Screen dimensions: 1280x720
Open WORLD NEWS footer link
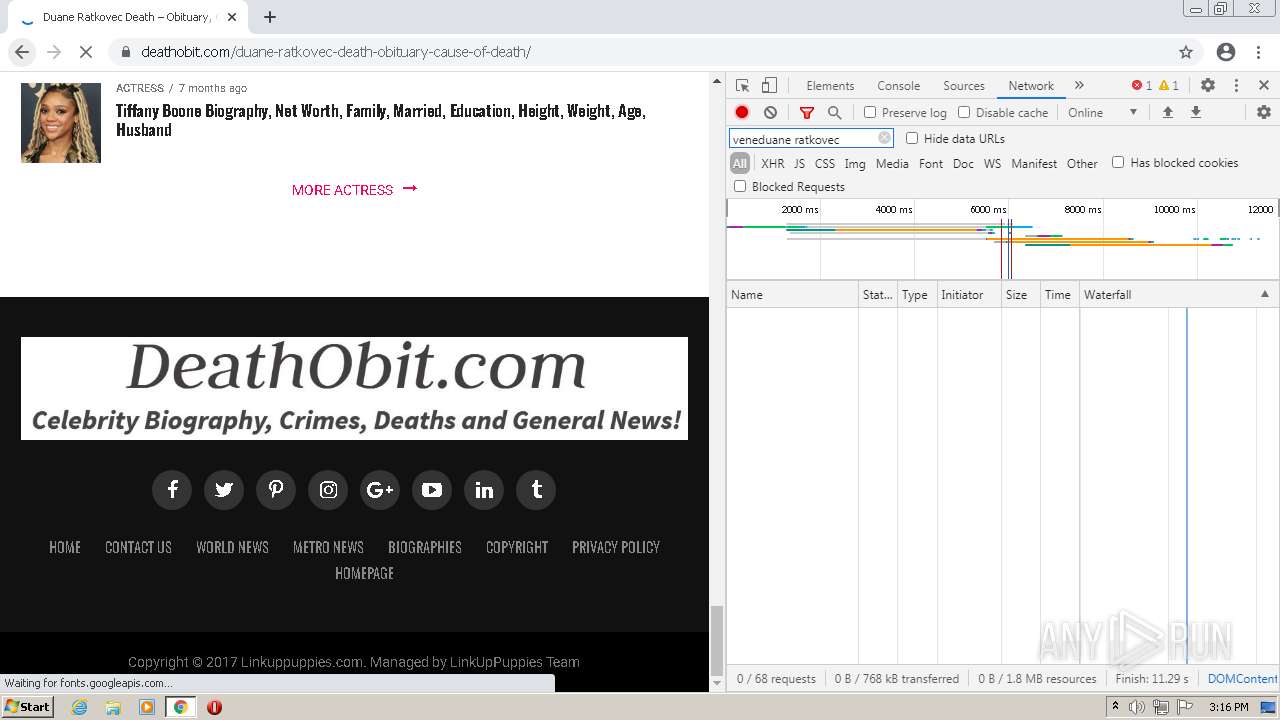[x=232, y=547]
